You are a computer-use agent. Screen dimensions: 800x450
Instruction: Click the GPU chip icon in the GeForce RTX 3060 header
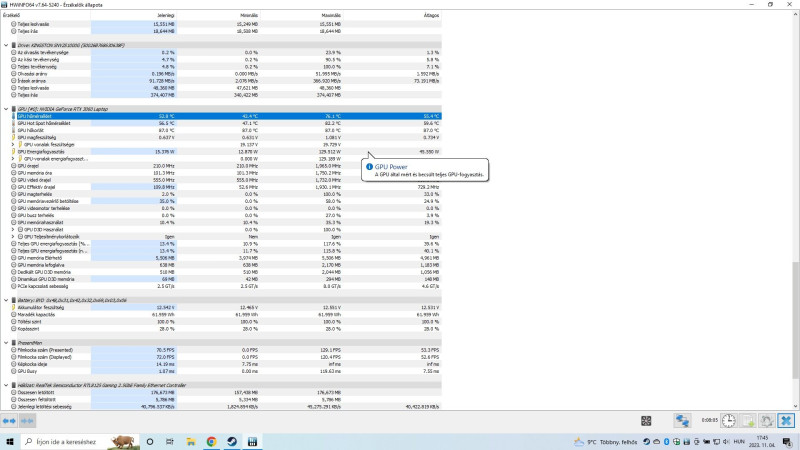click(x=14, y=109)
